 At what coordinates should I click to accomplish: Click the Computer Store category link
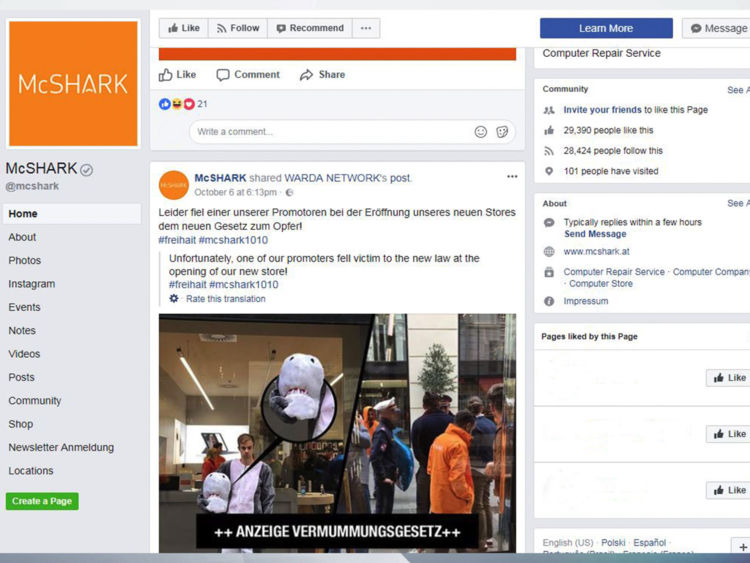[x=601, y=284]
